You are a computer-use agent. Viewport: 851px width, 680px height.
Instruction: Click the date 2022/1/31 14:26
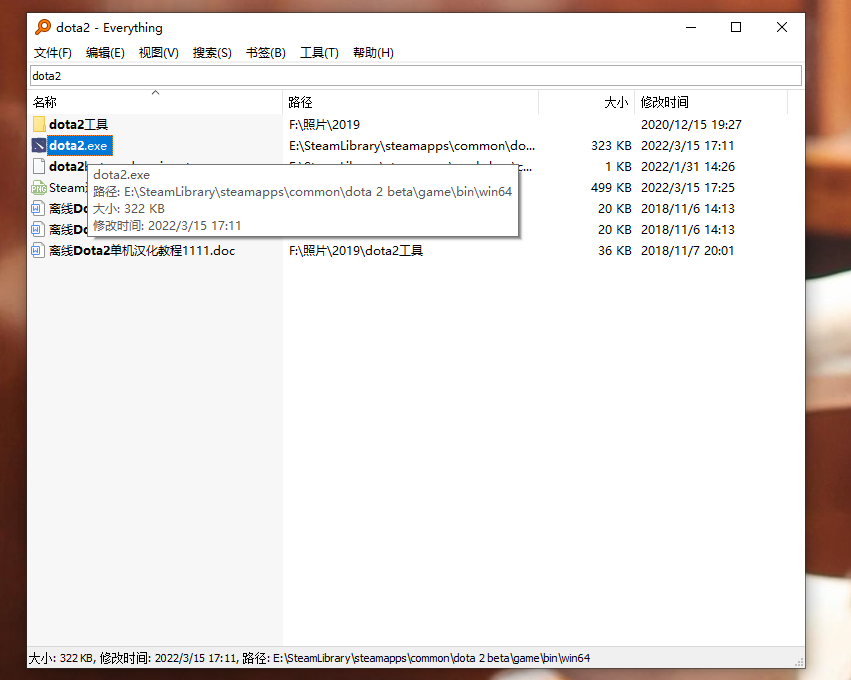688,167
